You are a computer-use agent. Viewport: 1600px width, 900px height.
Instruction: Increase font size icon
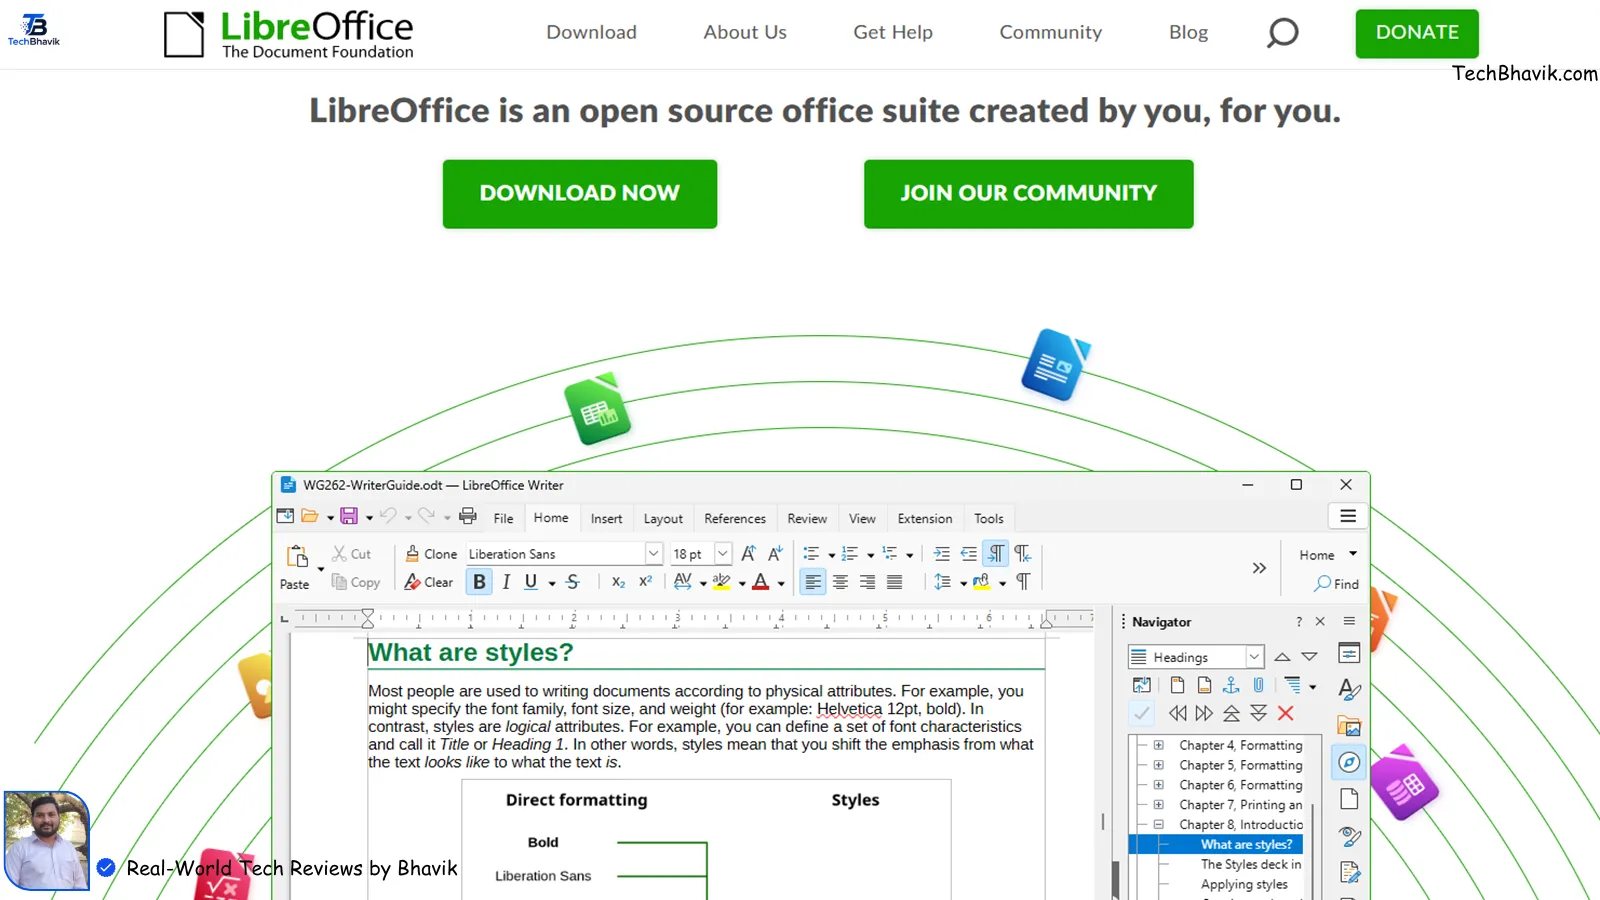click(x=748, y=554)
